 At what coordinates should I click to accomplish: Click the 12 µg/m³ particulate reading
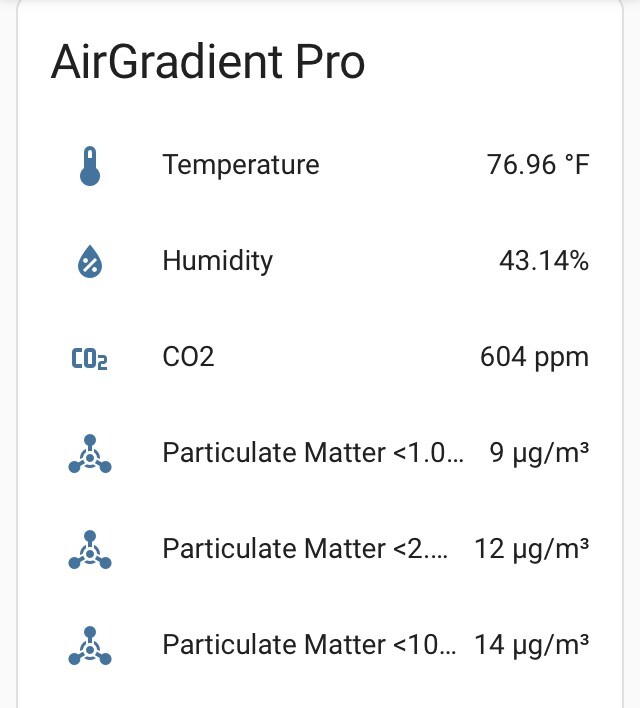532,549
